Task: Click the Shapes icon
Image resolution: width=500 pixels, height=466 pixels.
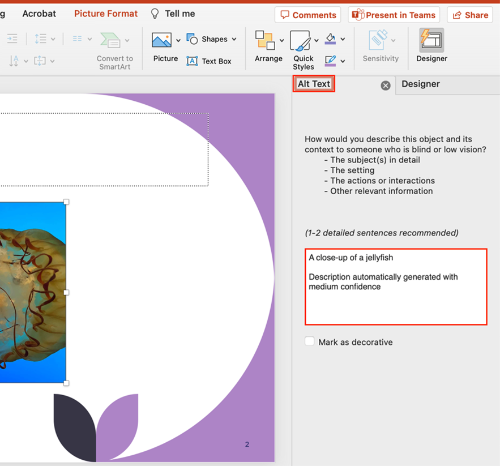Action: tap(192, 39)
